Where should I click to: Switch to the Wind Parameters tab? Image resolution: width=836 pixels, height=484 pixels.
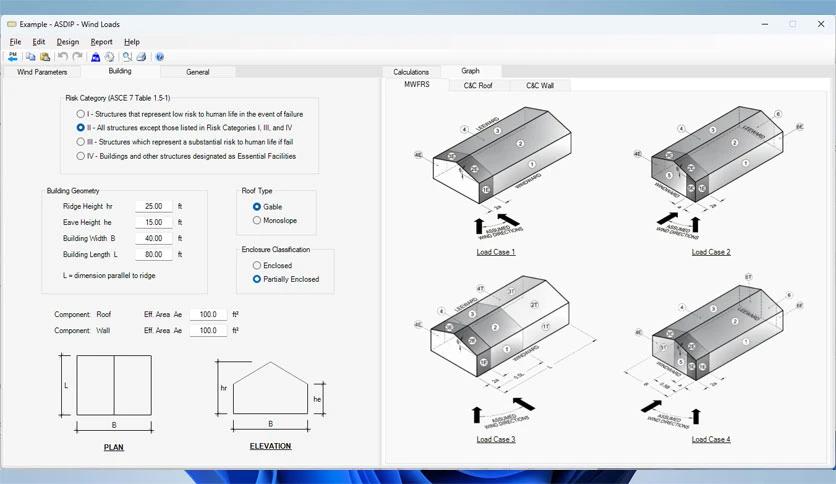42,72
